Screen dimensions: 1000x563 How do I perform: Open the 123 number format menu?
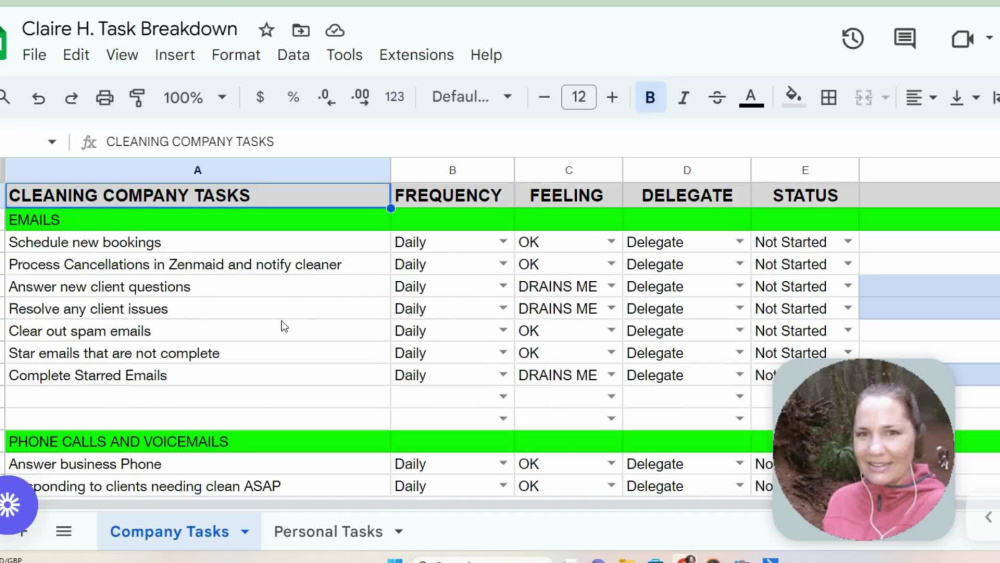click(x=394, y=97)
